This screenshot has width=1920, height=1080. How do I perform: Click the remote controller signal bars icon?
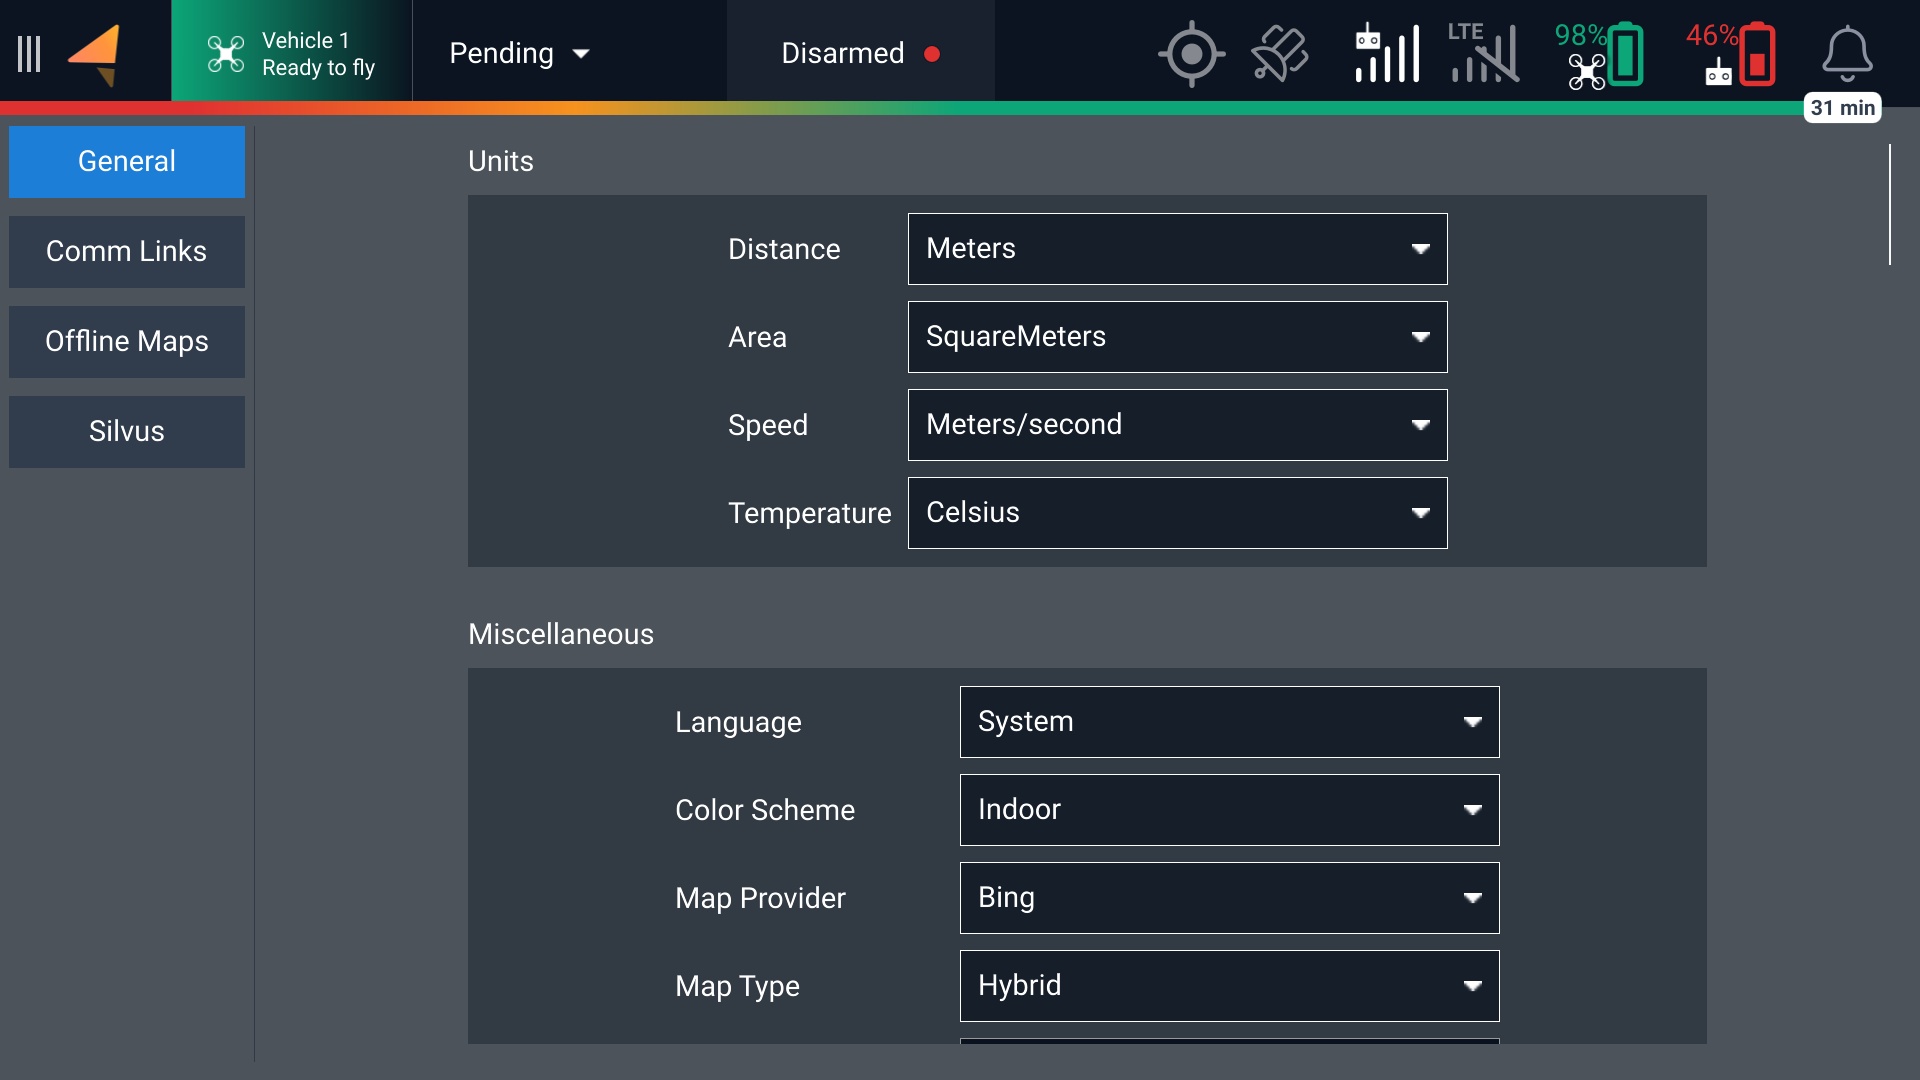[x=1386, y=54]
